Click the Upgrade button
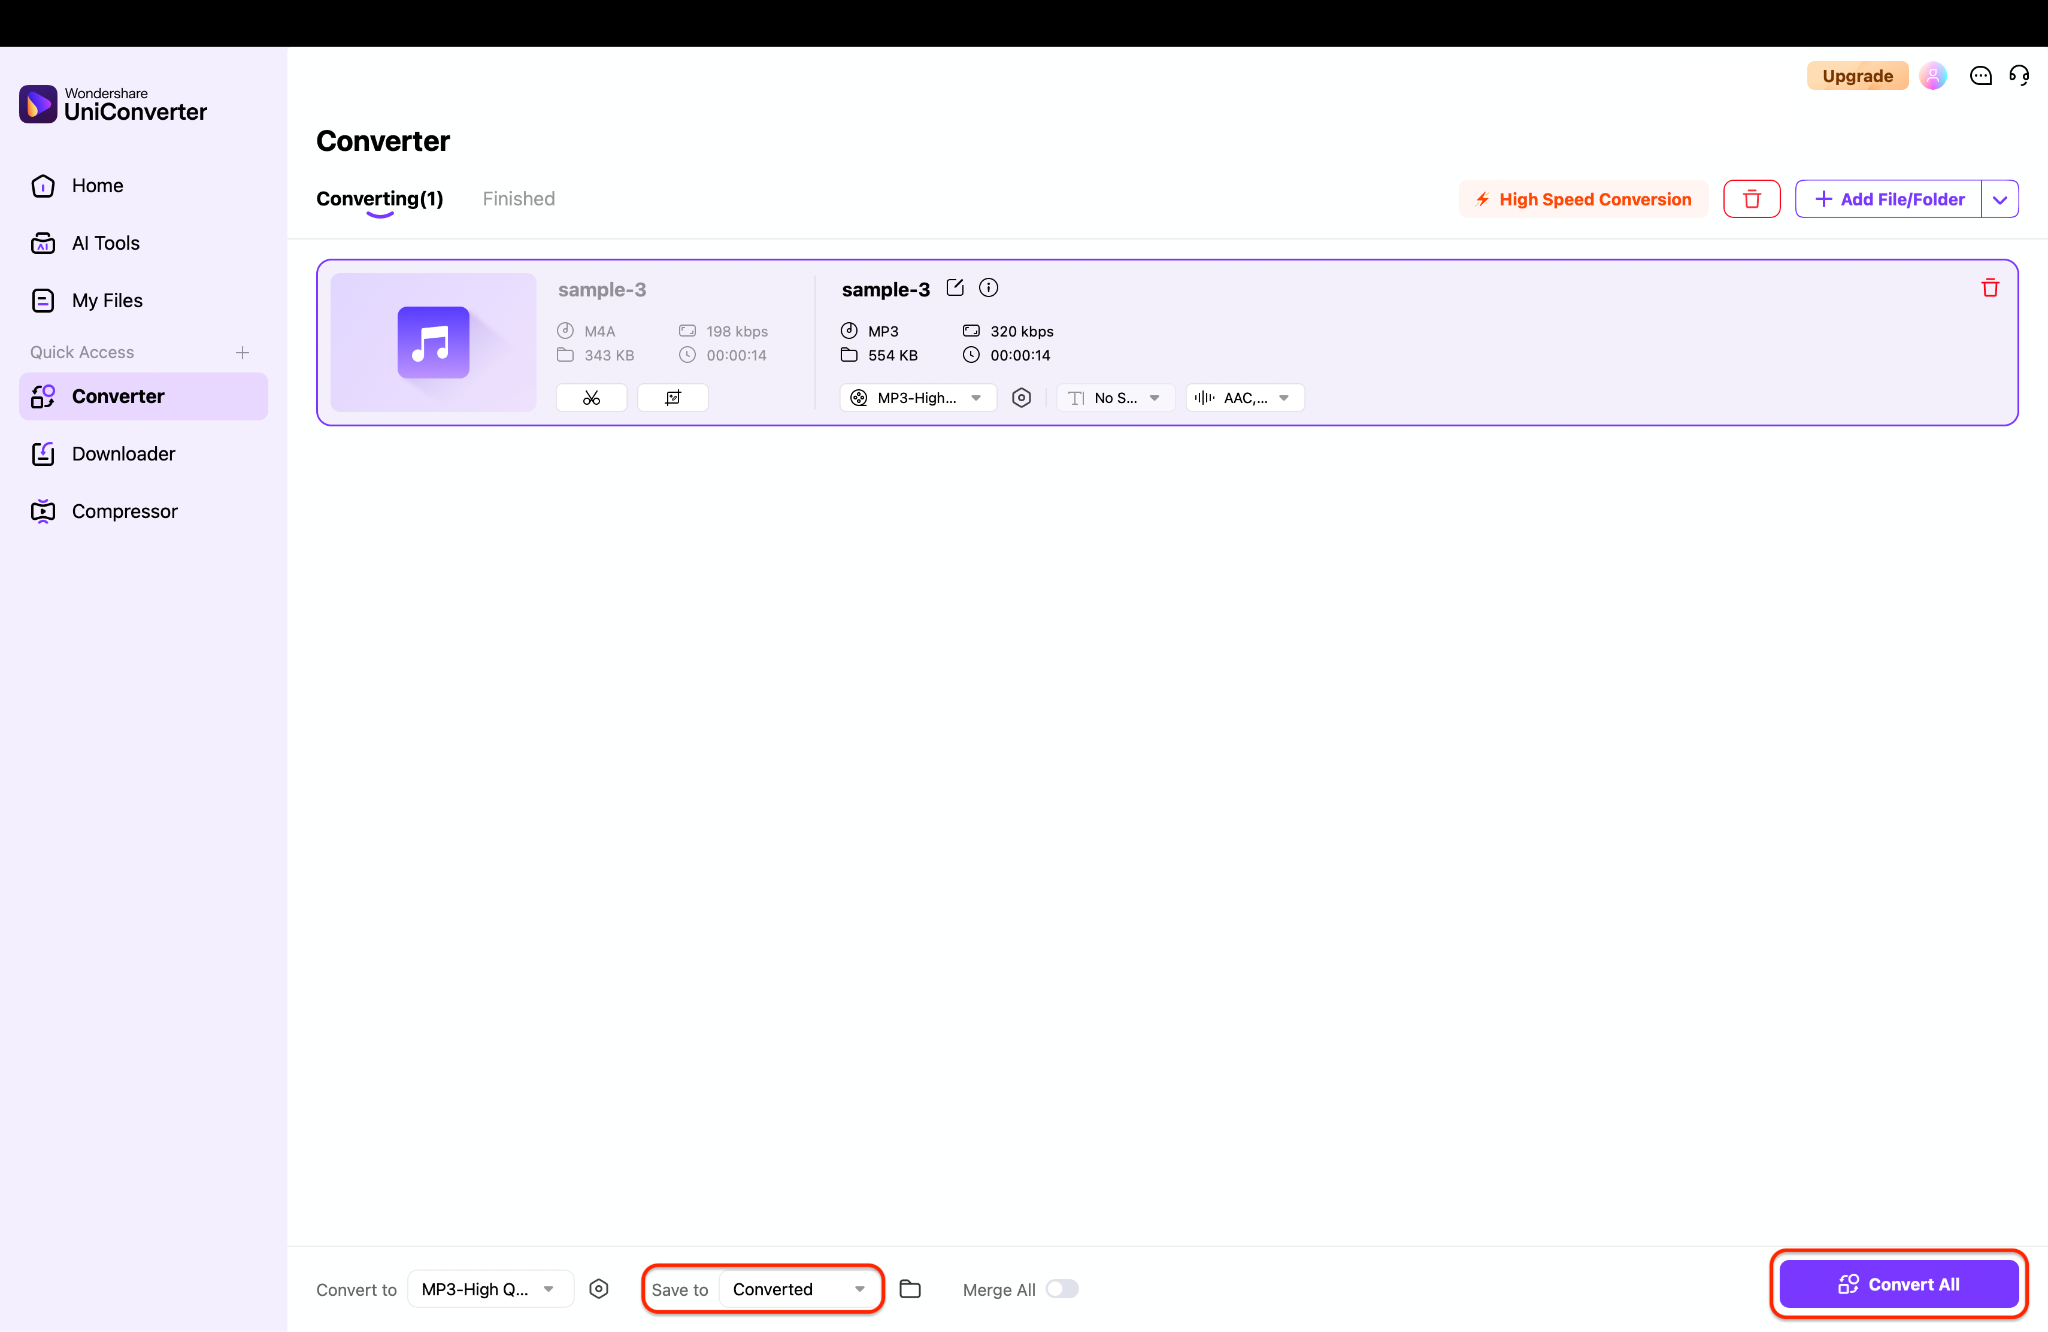 [x=1857, y=76]
